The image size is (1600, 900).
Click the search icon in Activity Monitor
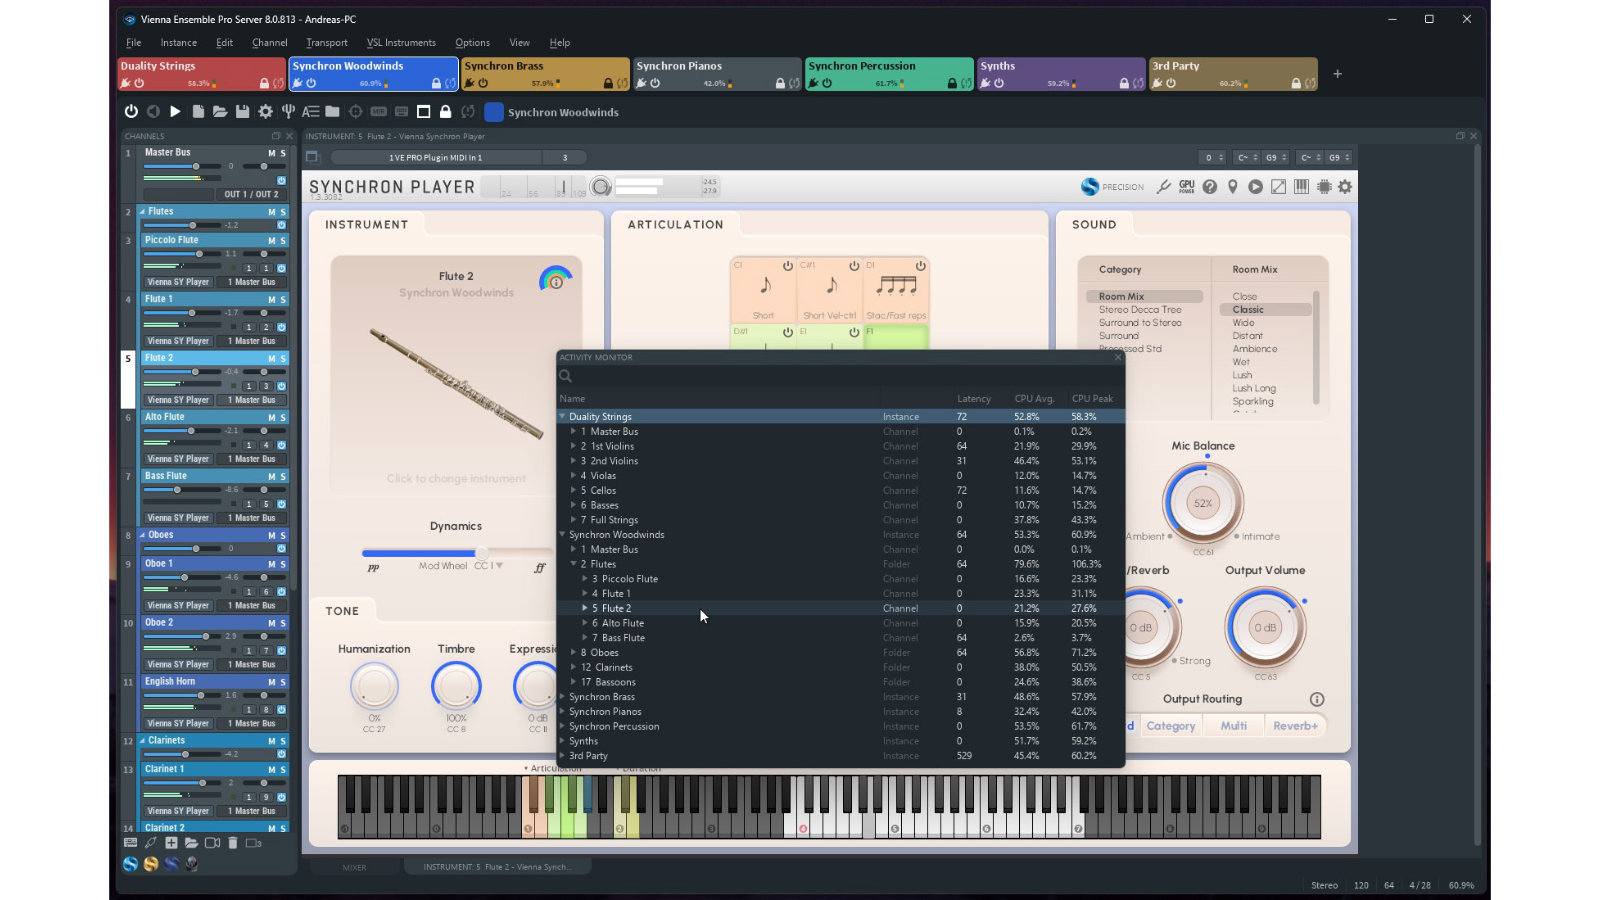pyautogui.click(x=565, y=376)
